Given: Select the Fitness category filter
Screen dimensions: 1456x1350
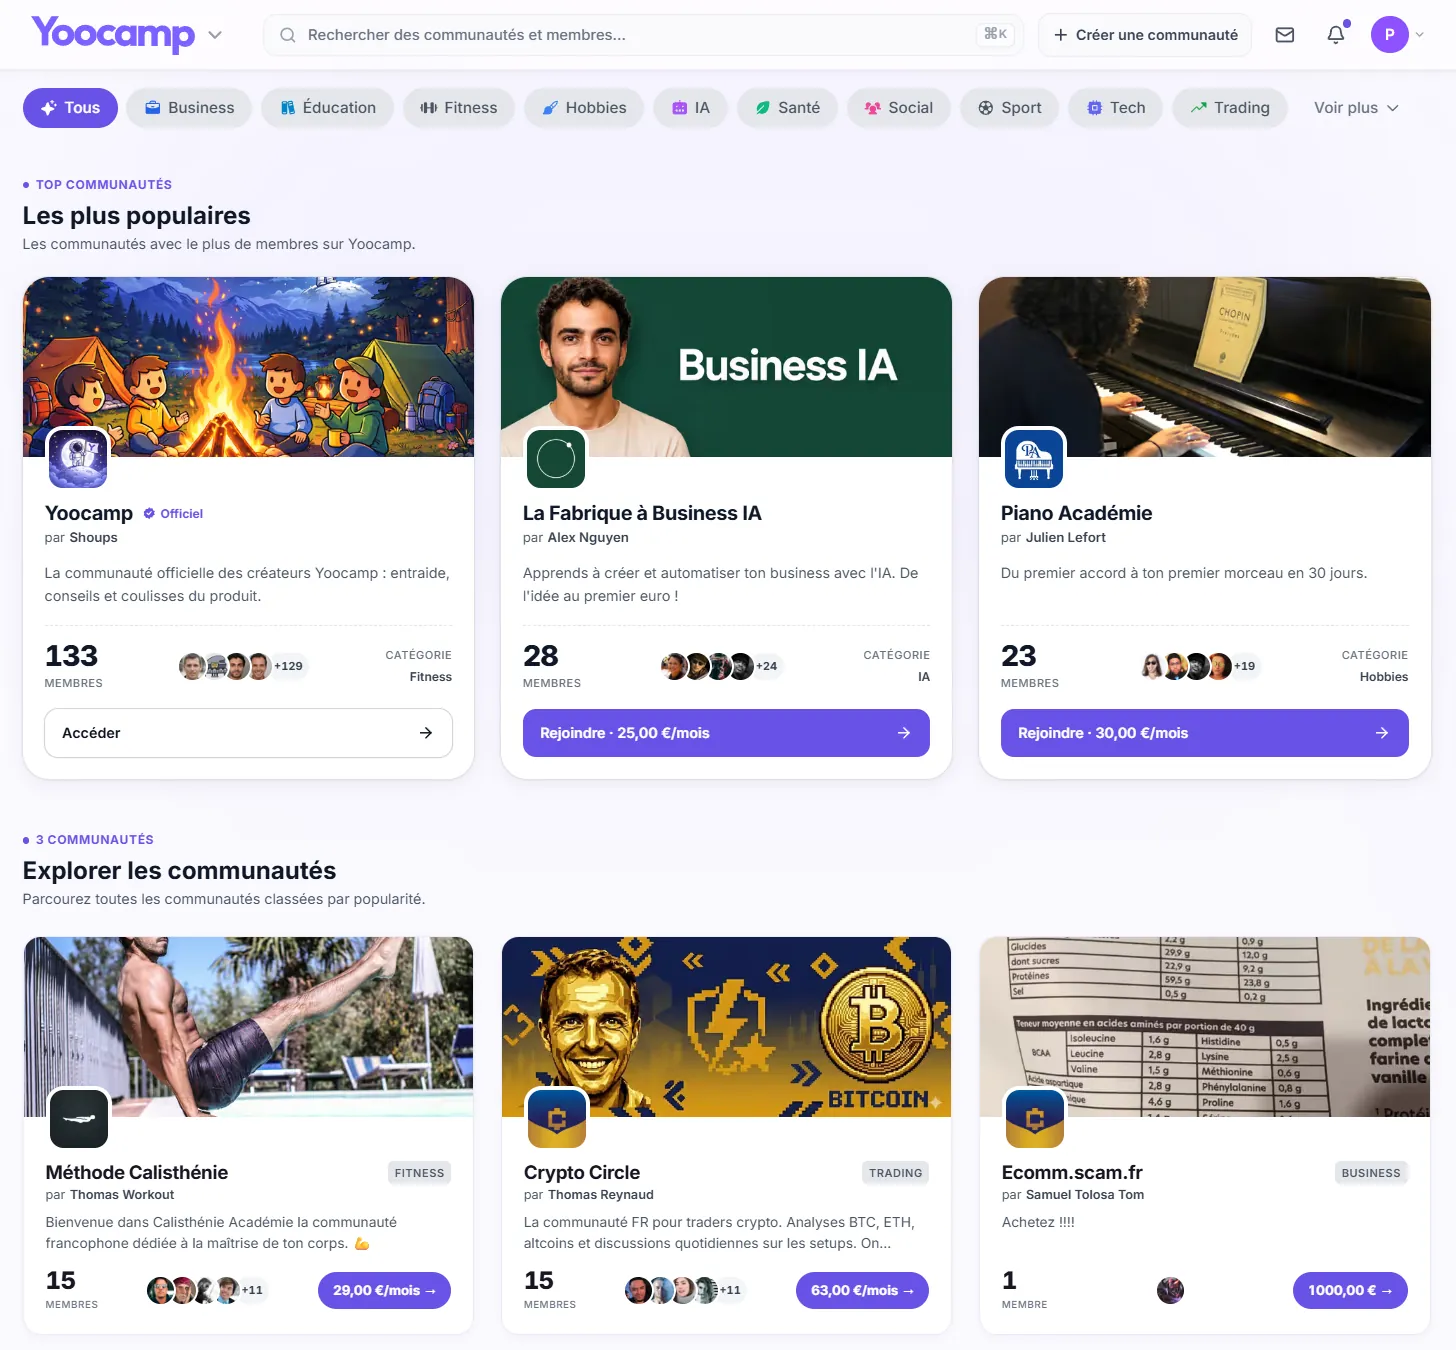Looking at the screenshot, I should [459, 108].
